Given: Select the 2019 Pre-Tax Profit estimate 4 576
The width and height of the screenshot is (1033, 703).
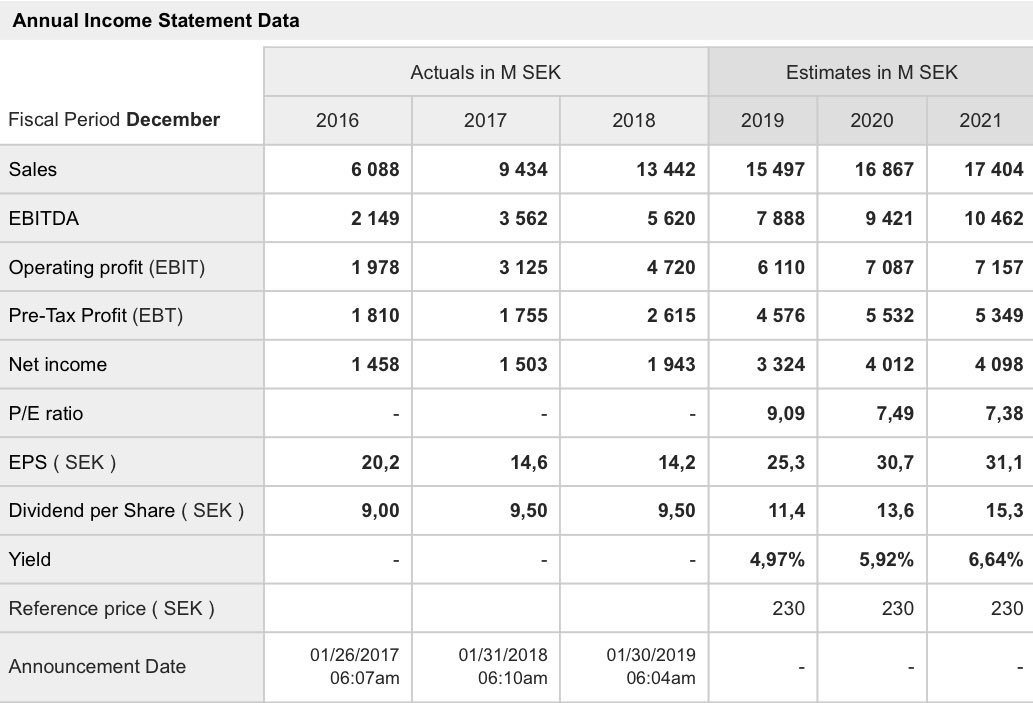Looking at the screenshot, I should pos(781,316).
